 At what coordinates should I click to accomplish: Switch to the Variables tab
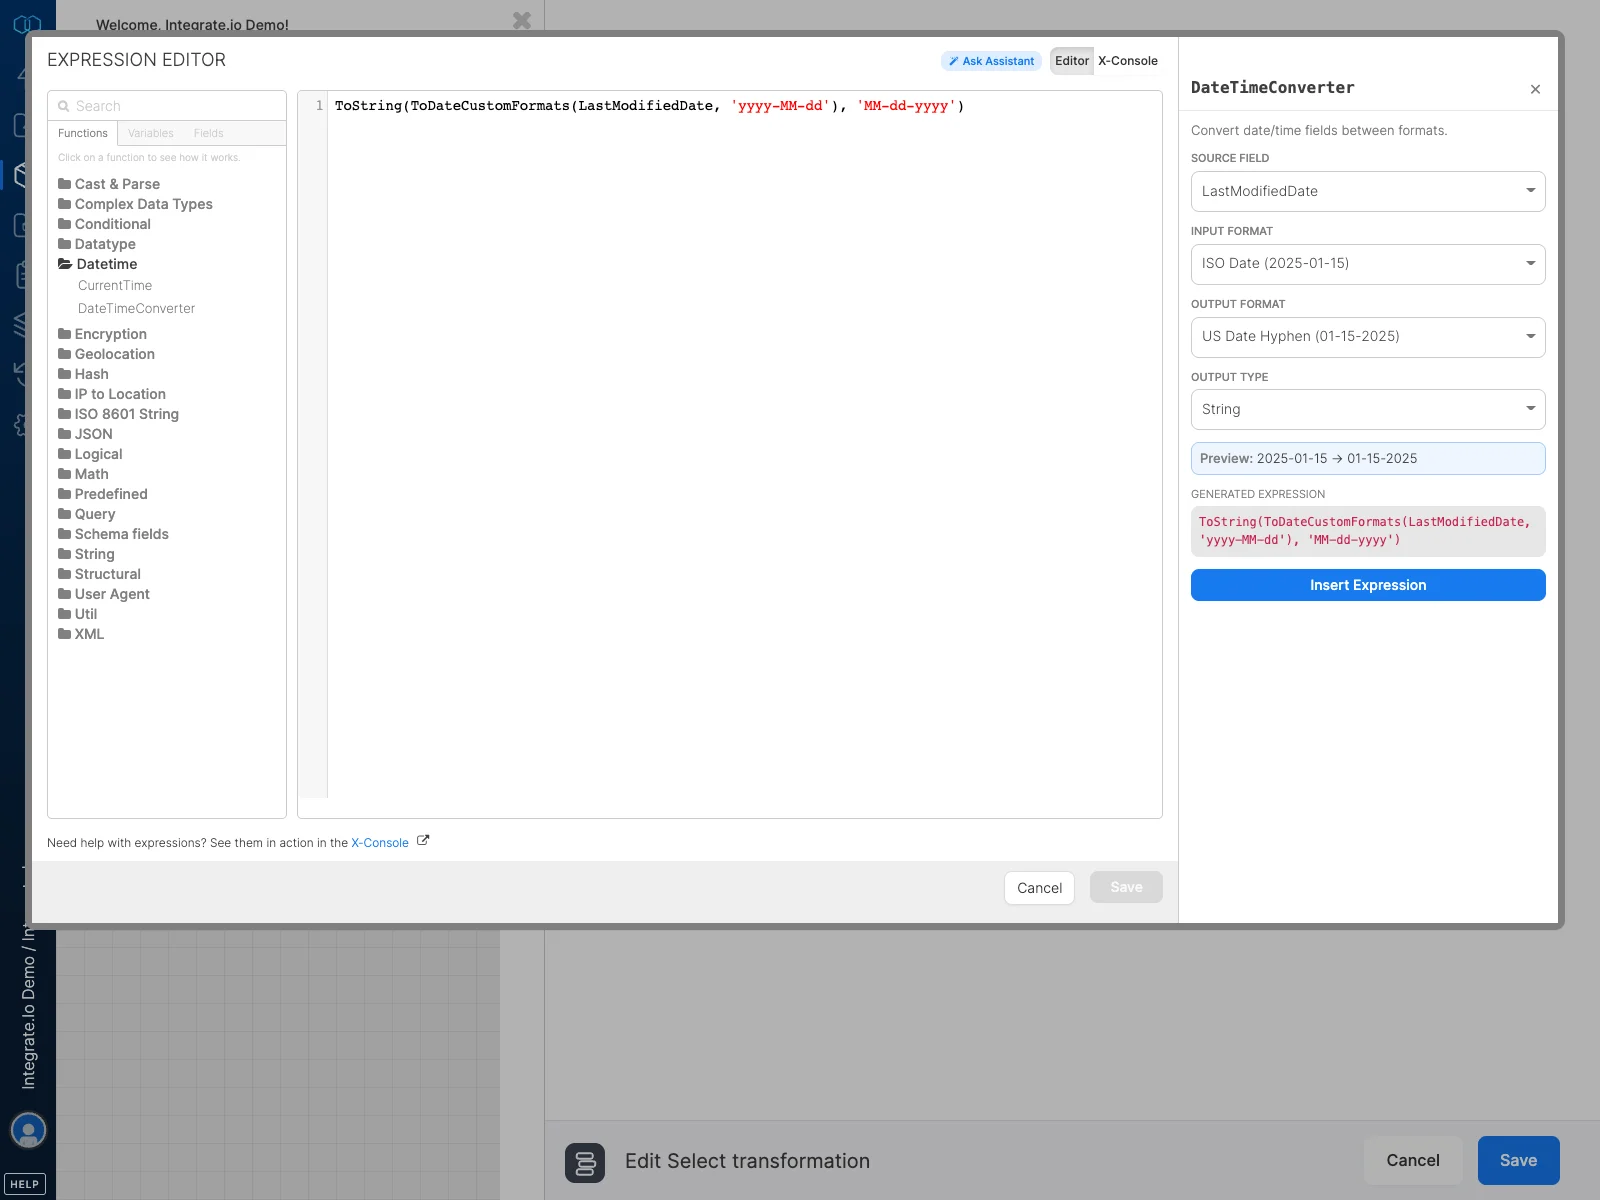click(151, 133)
